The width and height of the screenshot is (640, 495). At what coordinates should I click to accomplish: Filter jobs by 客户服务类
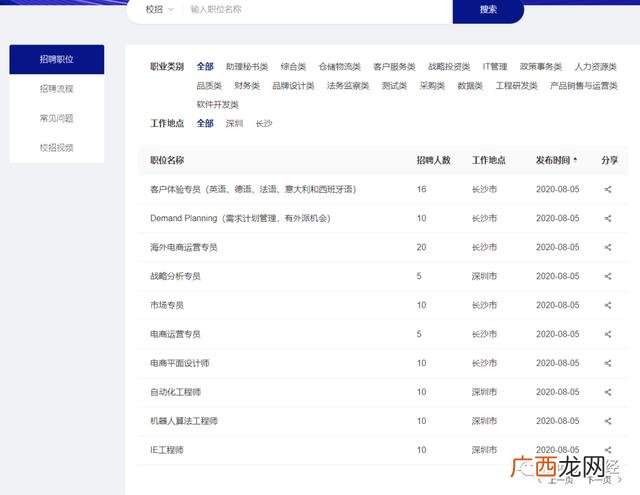tap(394, 67)
